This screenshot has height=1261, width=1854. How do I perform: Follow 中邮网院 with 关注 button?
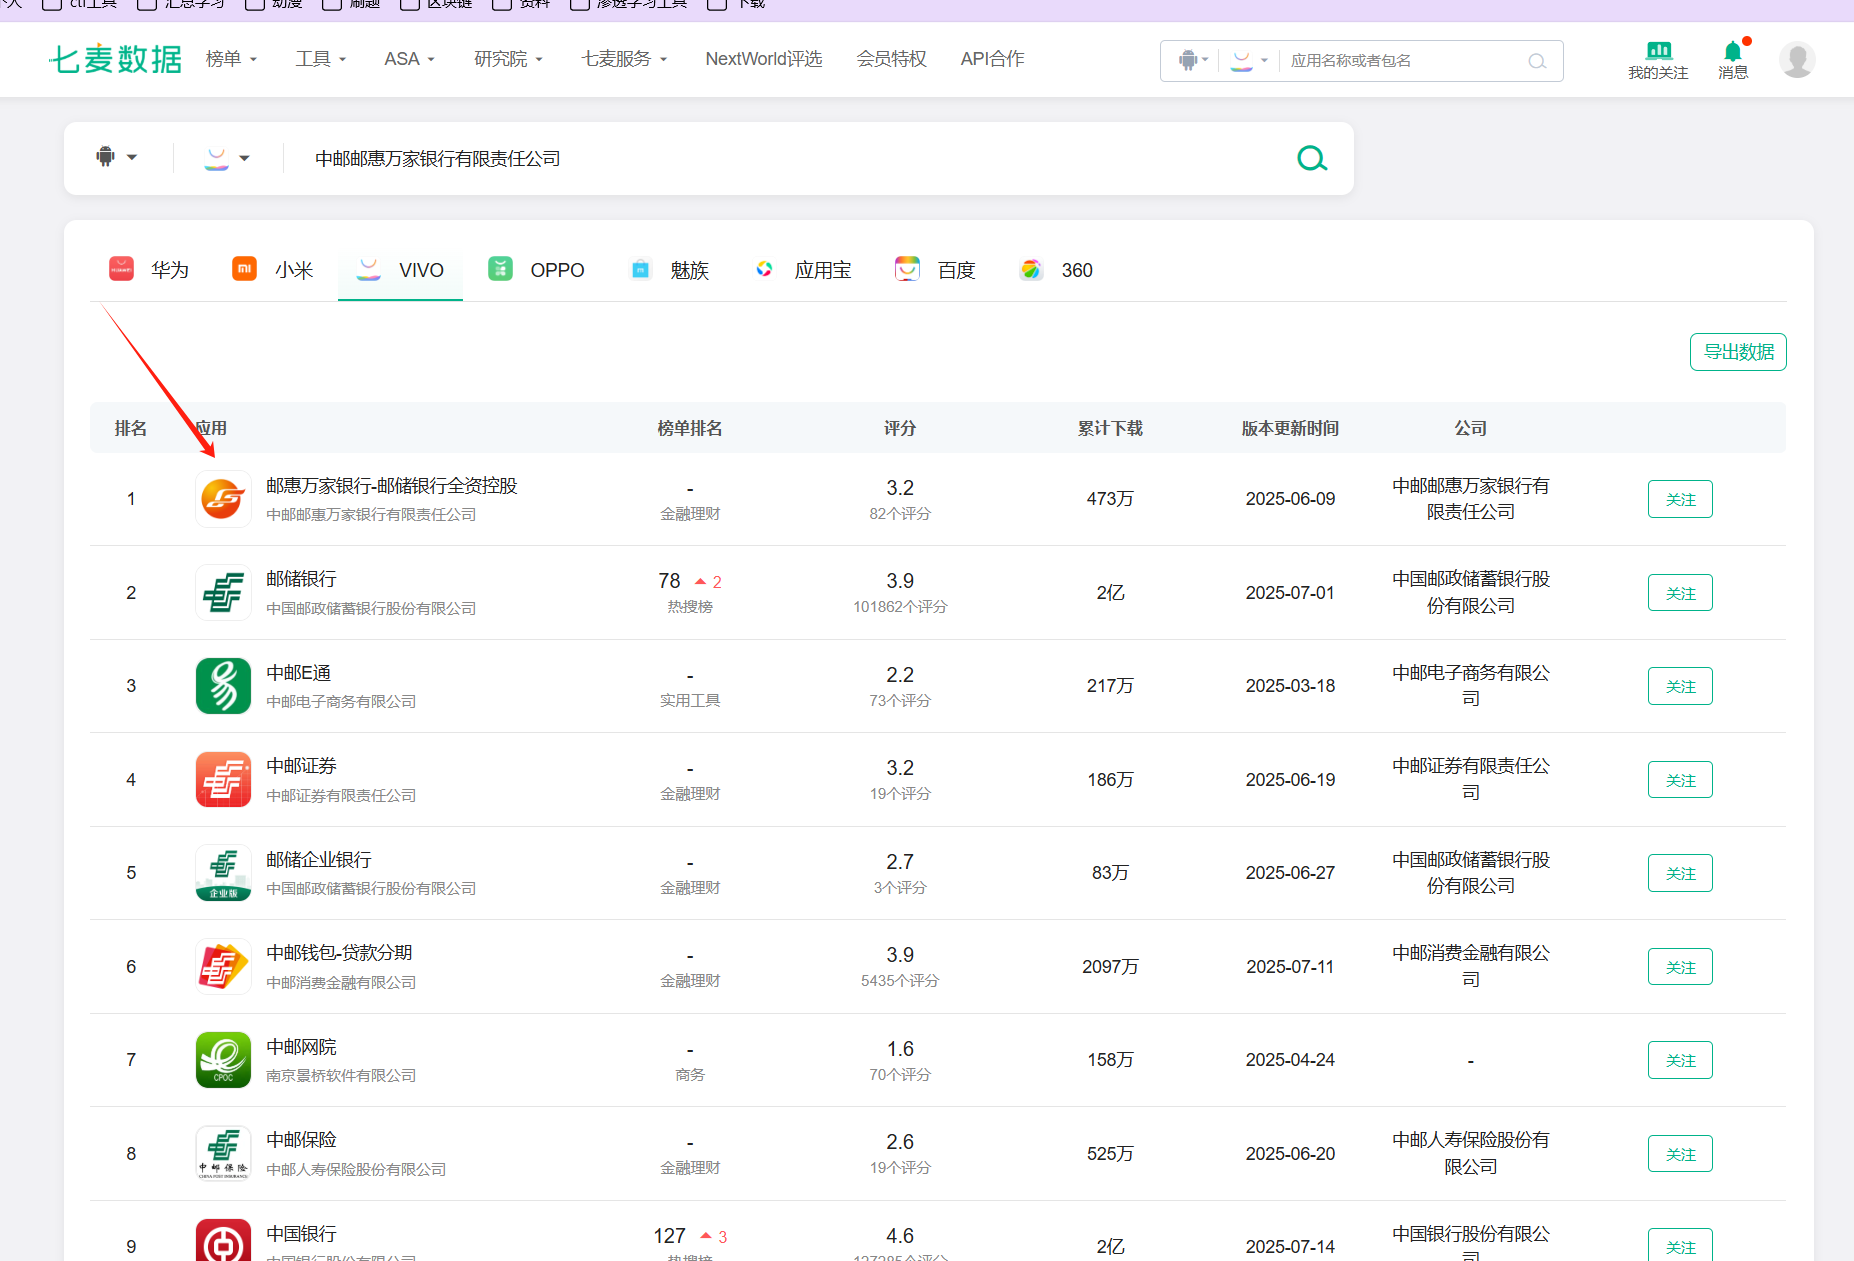pos(1680,1060)
